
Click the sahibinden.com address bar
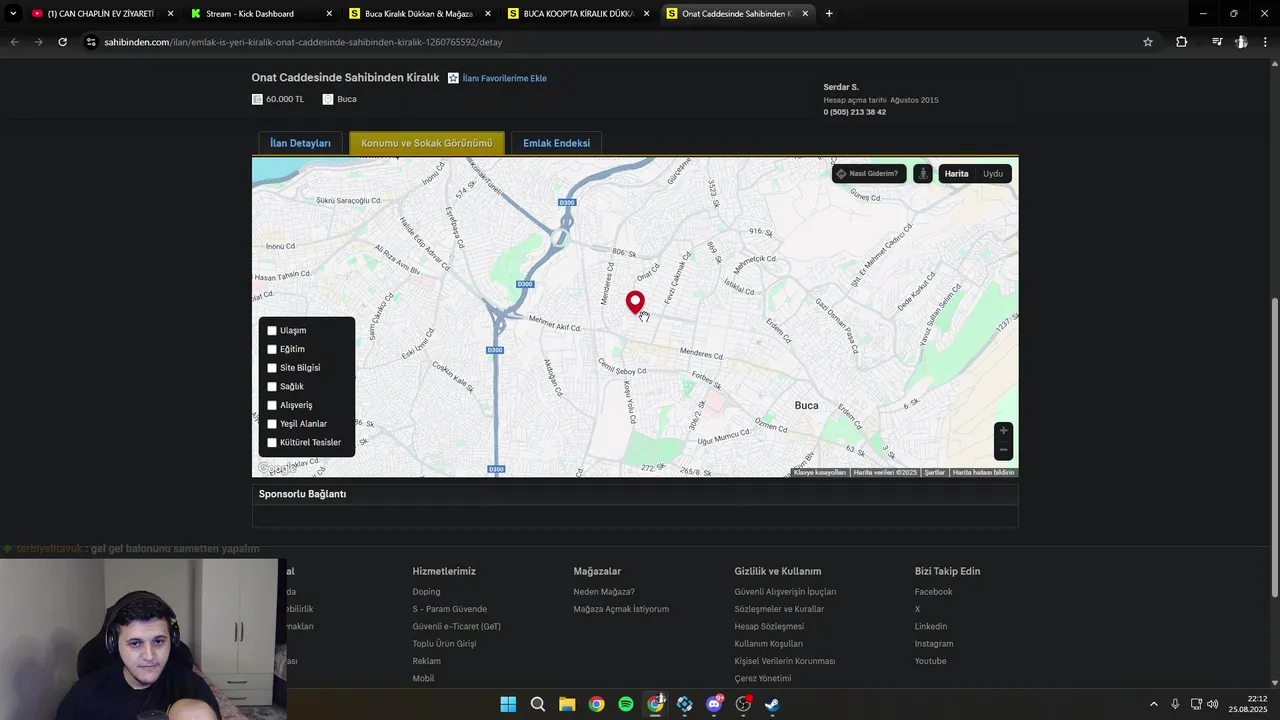coord(610,42)
